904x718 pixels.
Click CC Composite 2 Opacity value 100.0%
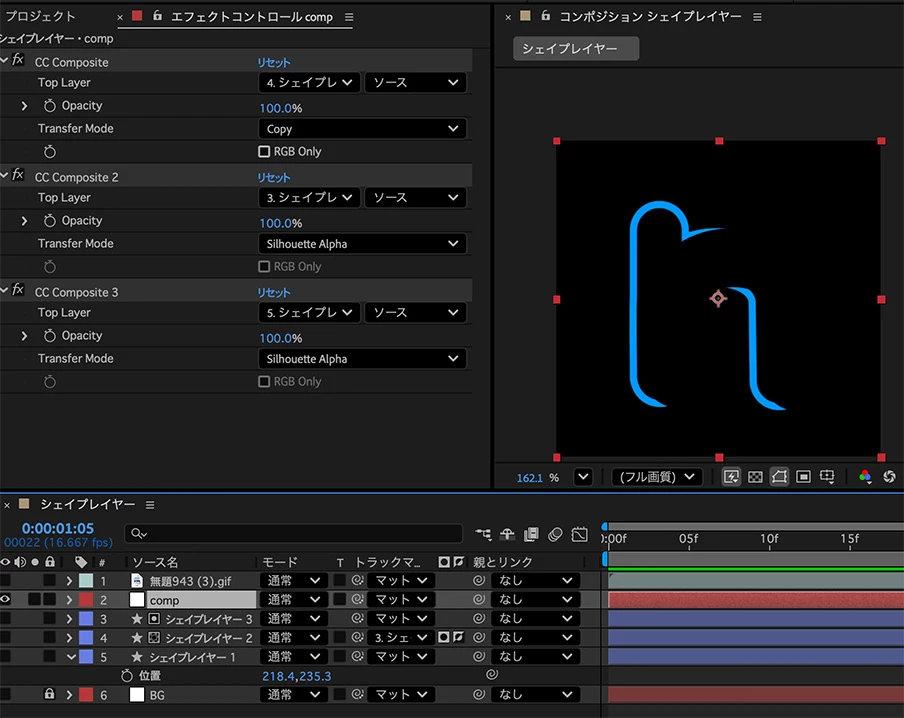pyautogui.click(x=281, y=223)
